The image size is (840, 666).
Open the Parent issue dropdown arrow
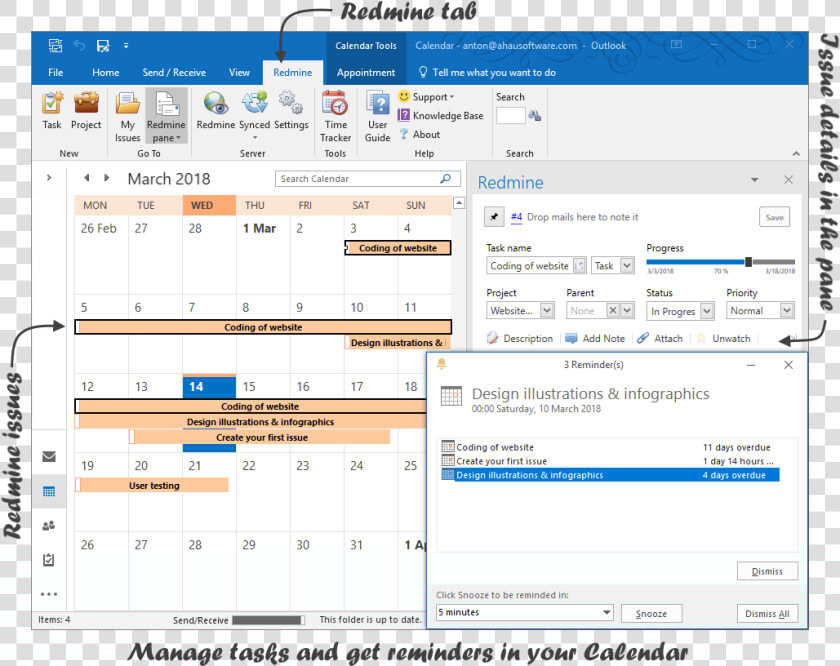click(x=627, y=311)
